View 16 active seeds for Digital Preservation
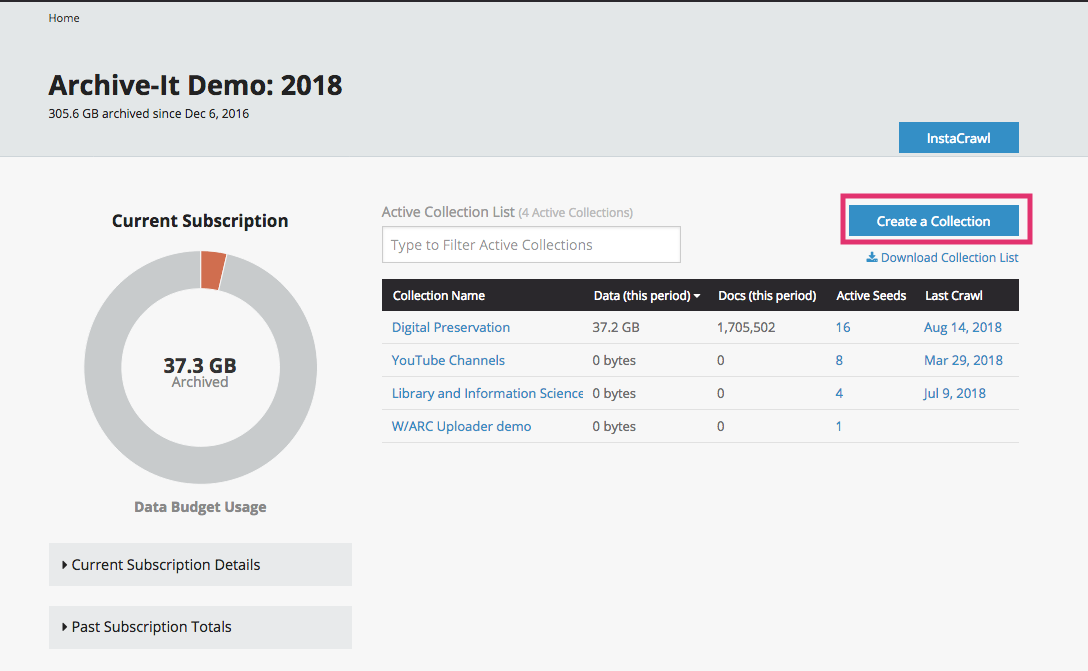Screen dimensions: 1088x671 pyautogui.click(x=843, y=327)
